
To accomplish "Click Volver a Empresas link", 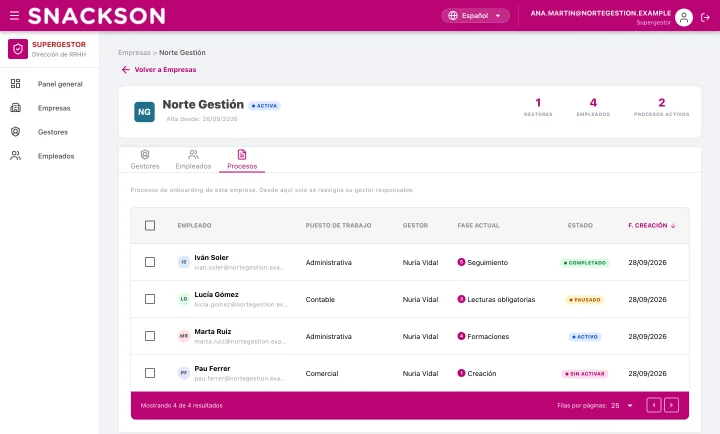I will (x=159, y=69).
